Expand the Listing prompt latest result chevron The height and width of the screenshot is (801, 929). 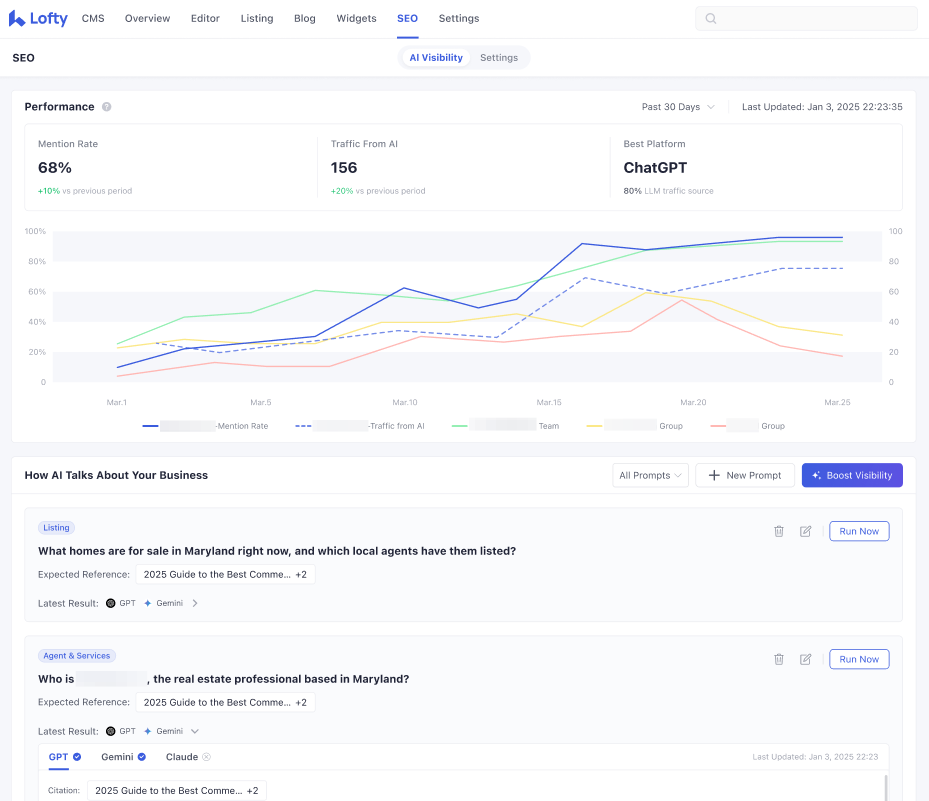tap(195, 603)
